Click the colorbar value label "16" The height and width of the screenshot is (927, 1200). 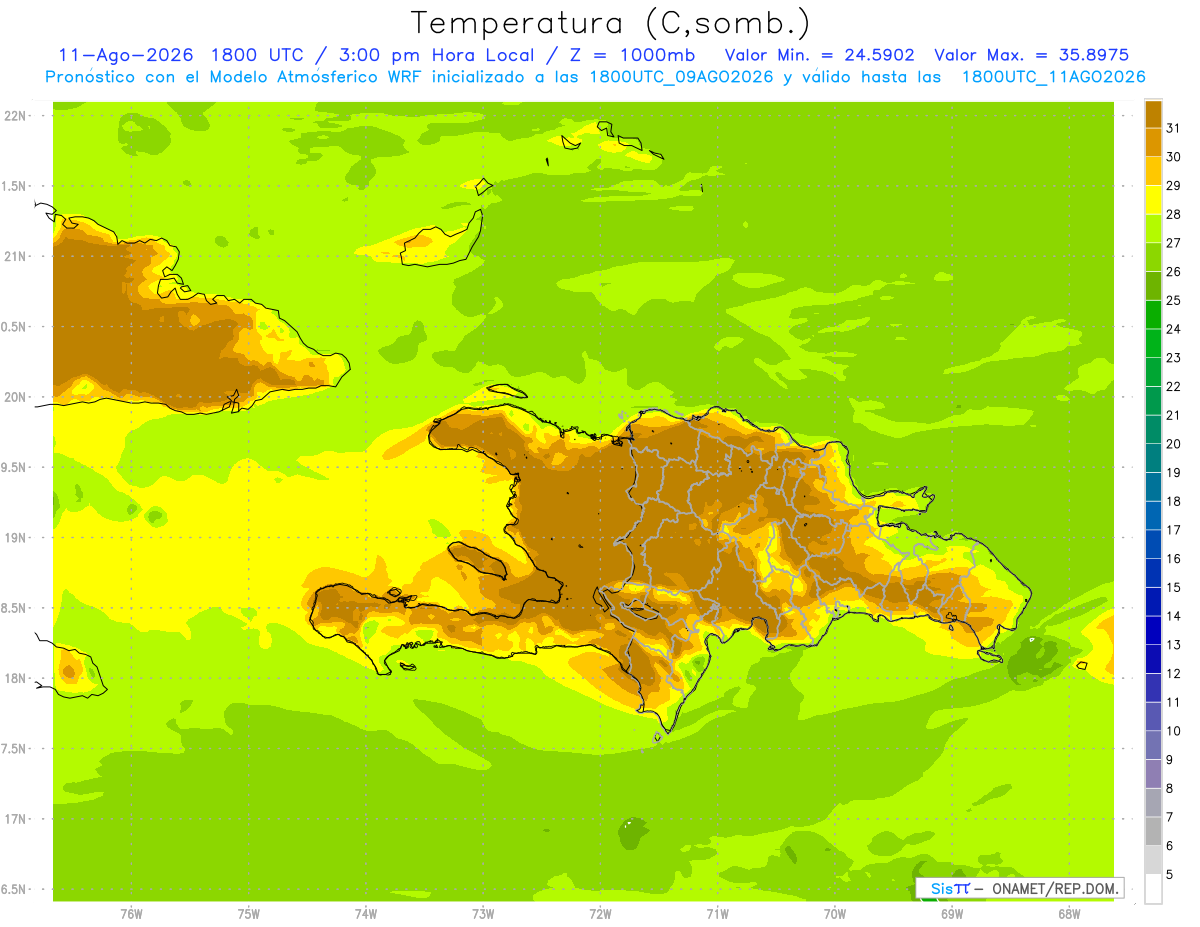1174,559
